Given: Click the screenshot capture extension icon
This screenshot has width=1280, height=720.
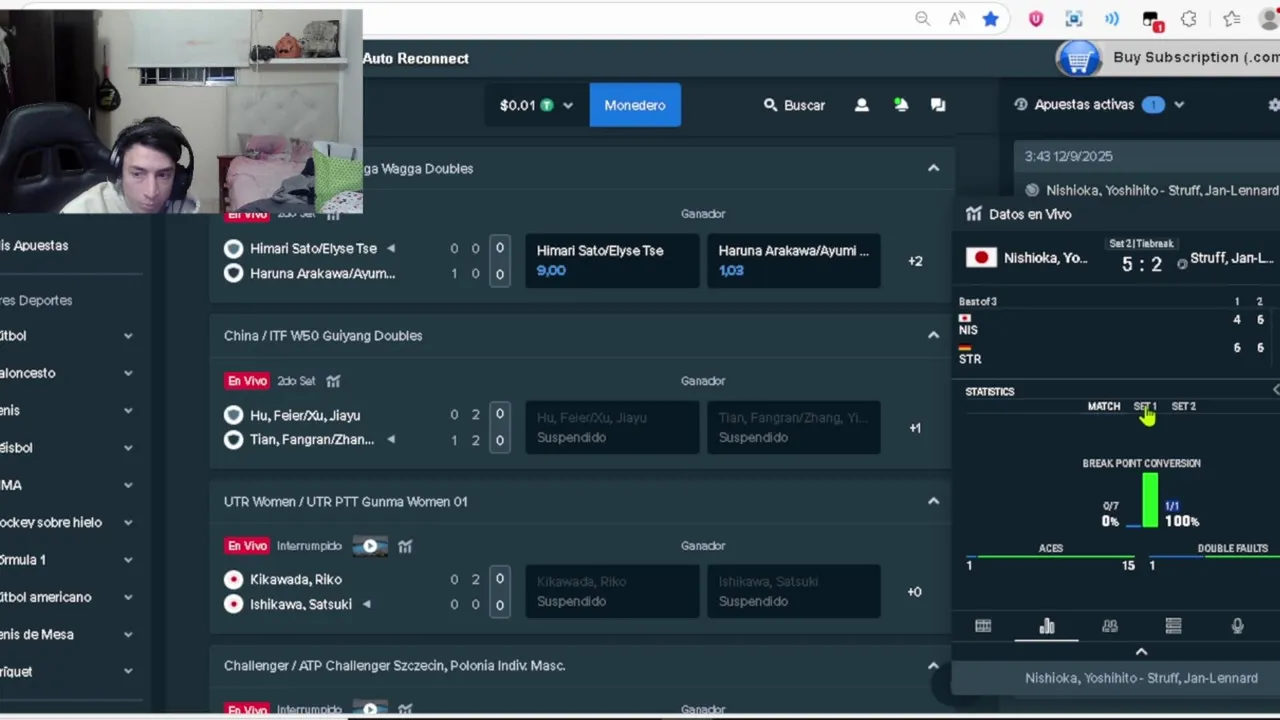Looking at the screenshot, I should pyautogui.click(x=1074, y=19).
